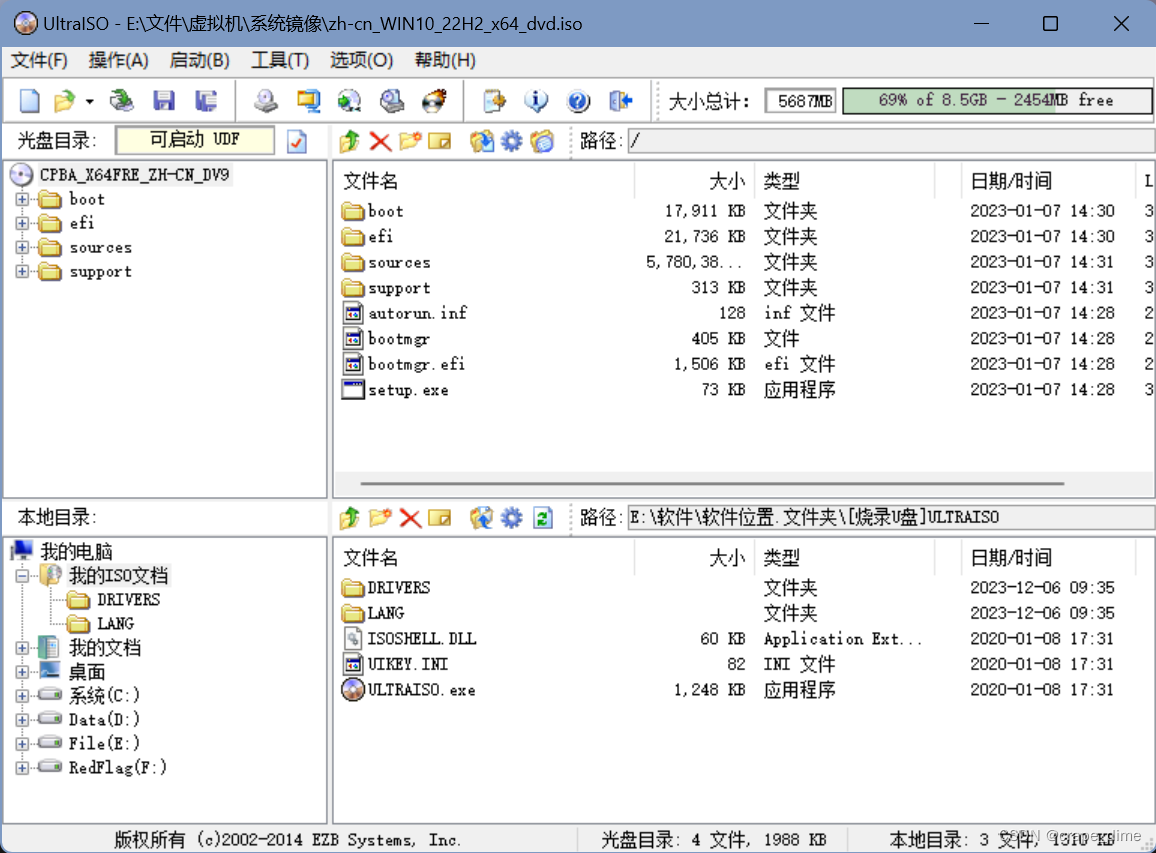
Task: Open the 工具(T) menu
Action: click(279, 60)
